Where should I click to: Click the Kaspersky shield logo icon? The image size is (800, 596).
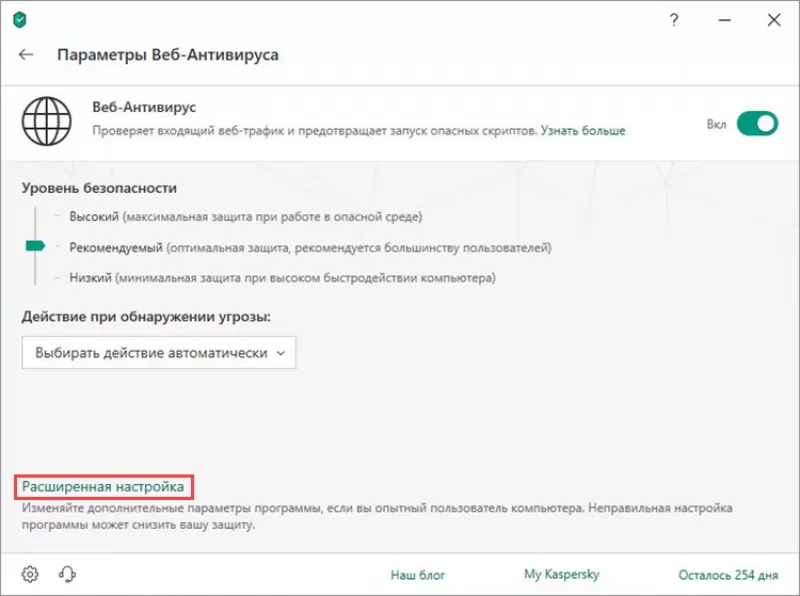(x=19, y=18)
